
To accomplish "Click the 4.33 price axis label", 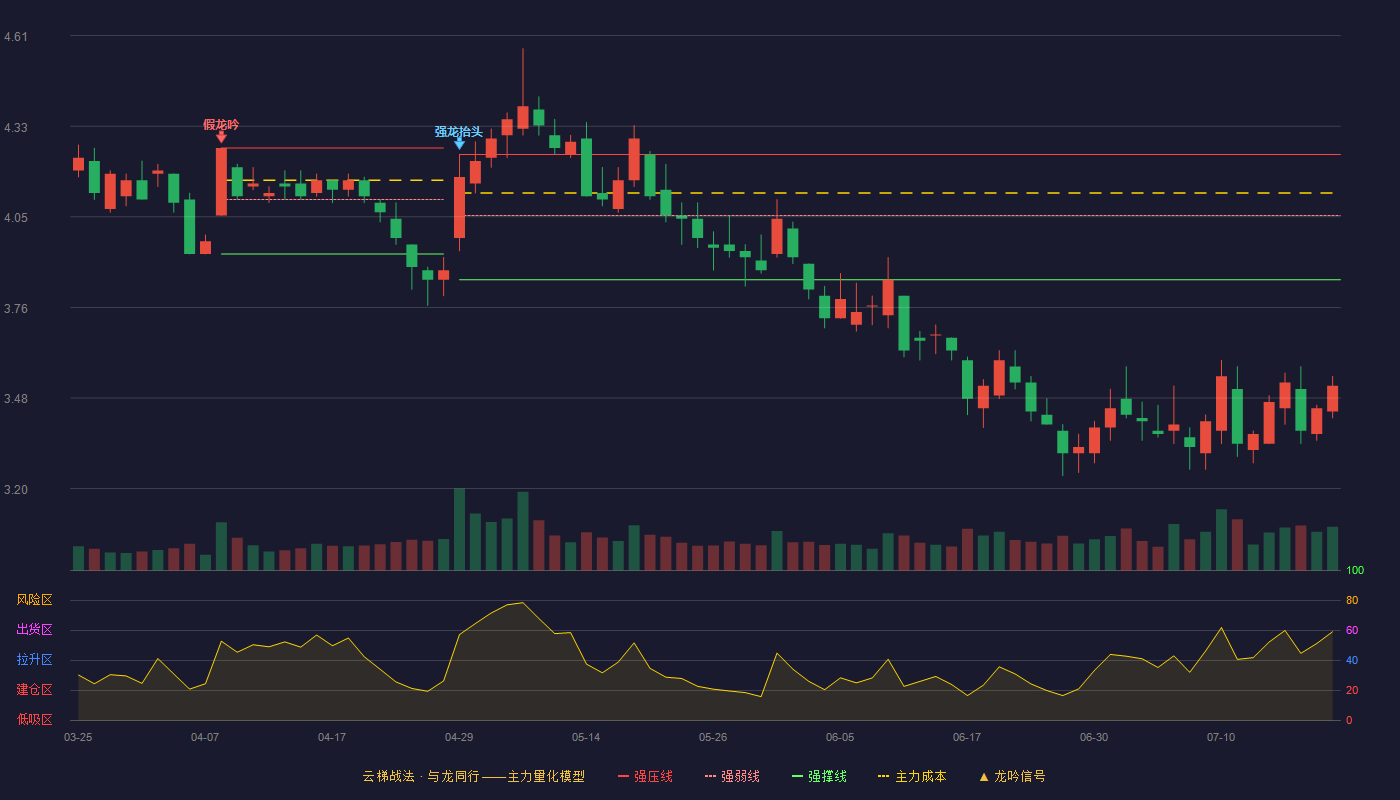I will pyautogui.click(x=16, y=128).
